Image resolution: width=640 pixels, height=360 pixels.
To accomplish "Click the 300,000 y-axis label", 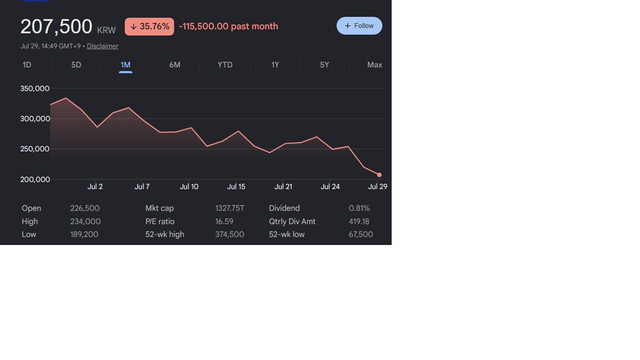I will (35, 119).
